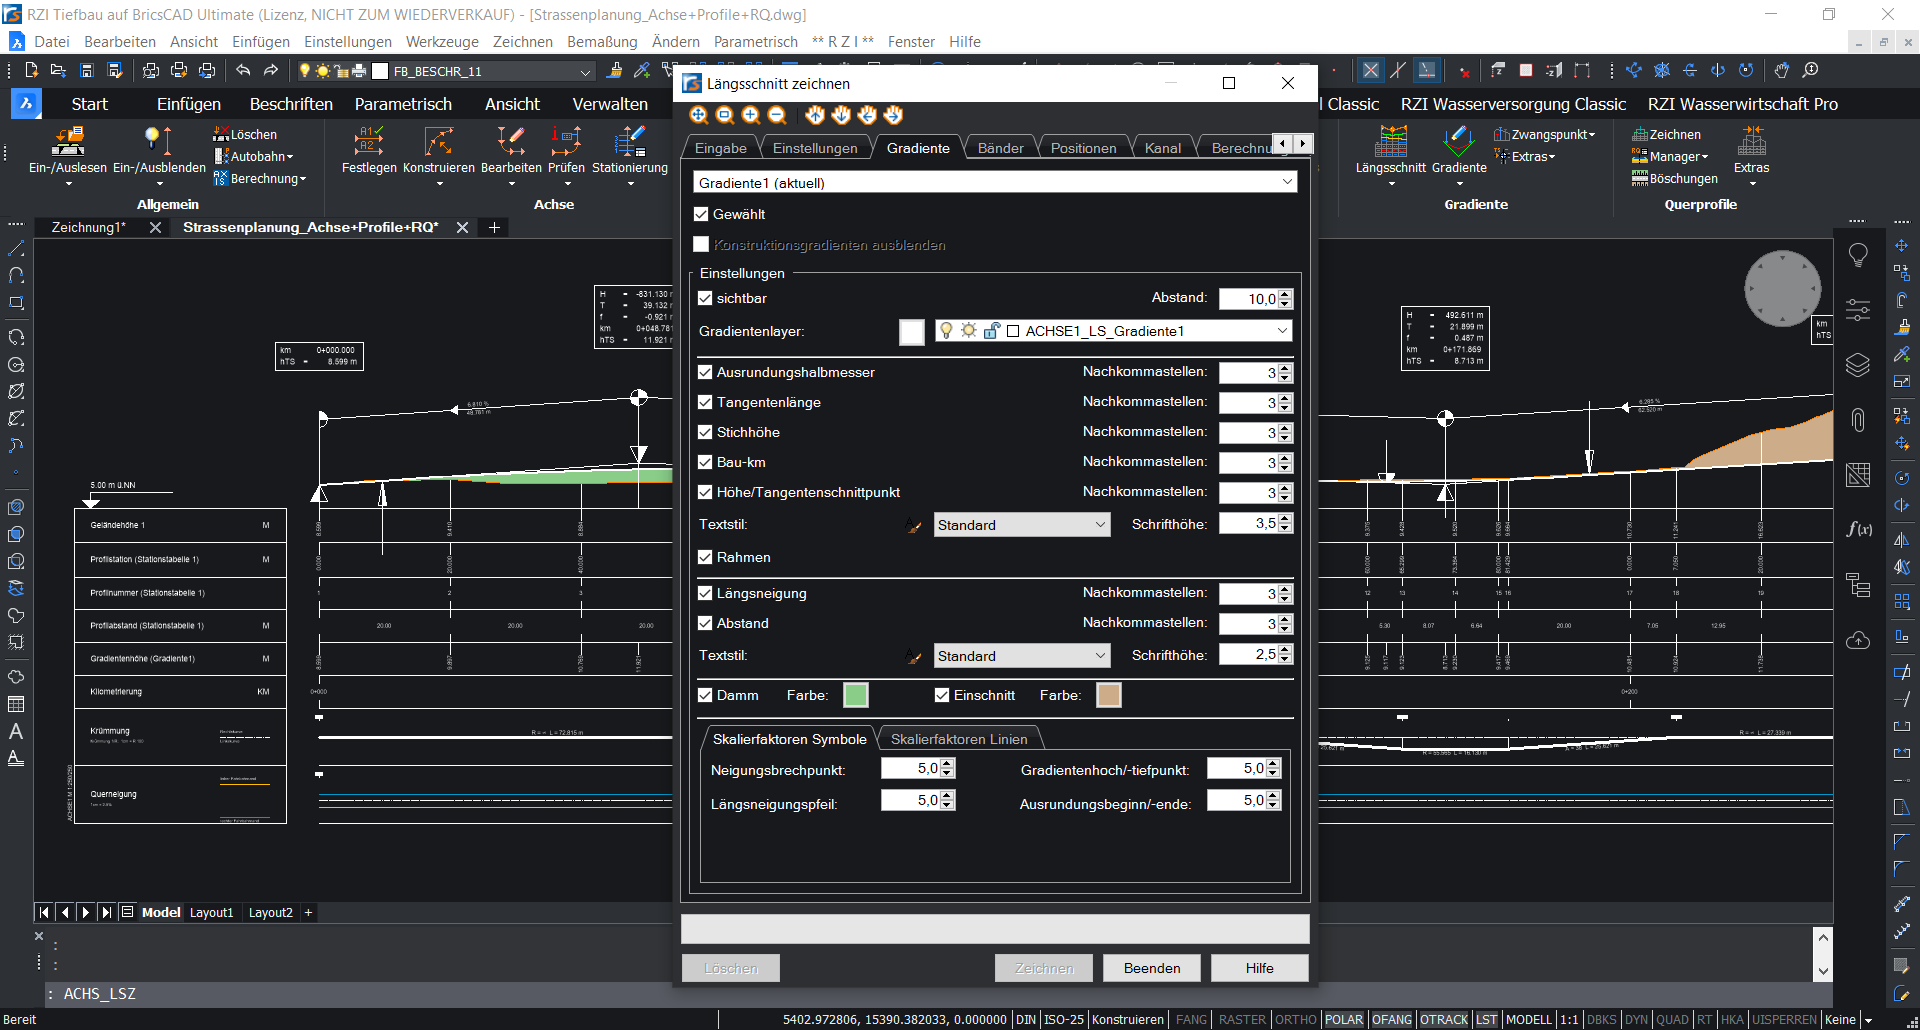
Task: Toggle the Stichhöhe checkbox
Action: [705, 432]
